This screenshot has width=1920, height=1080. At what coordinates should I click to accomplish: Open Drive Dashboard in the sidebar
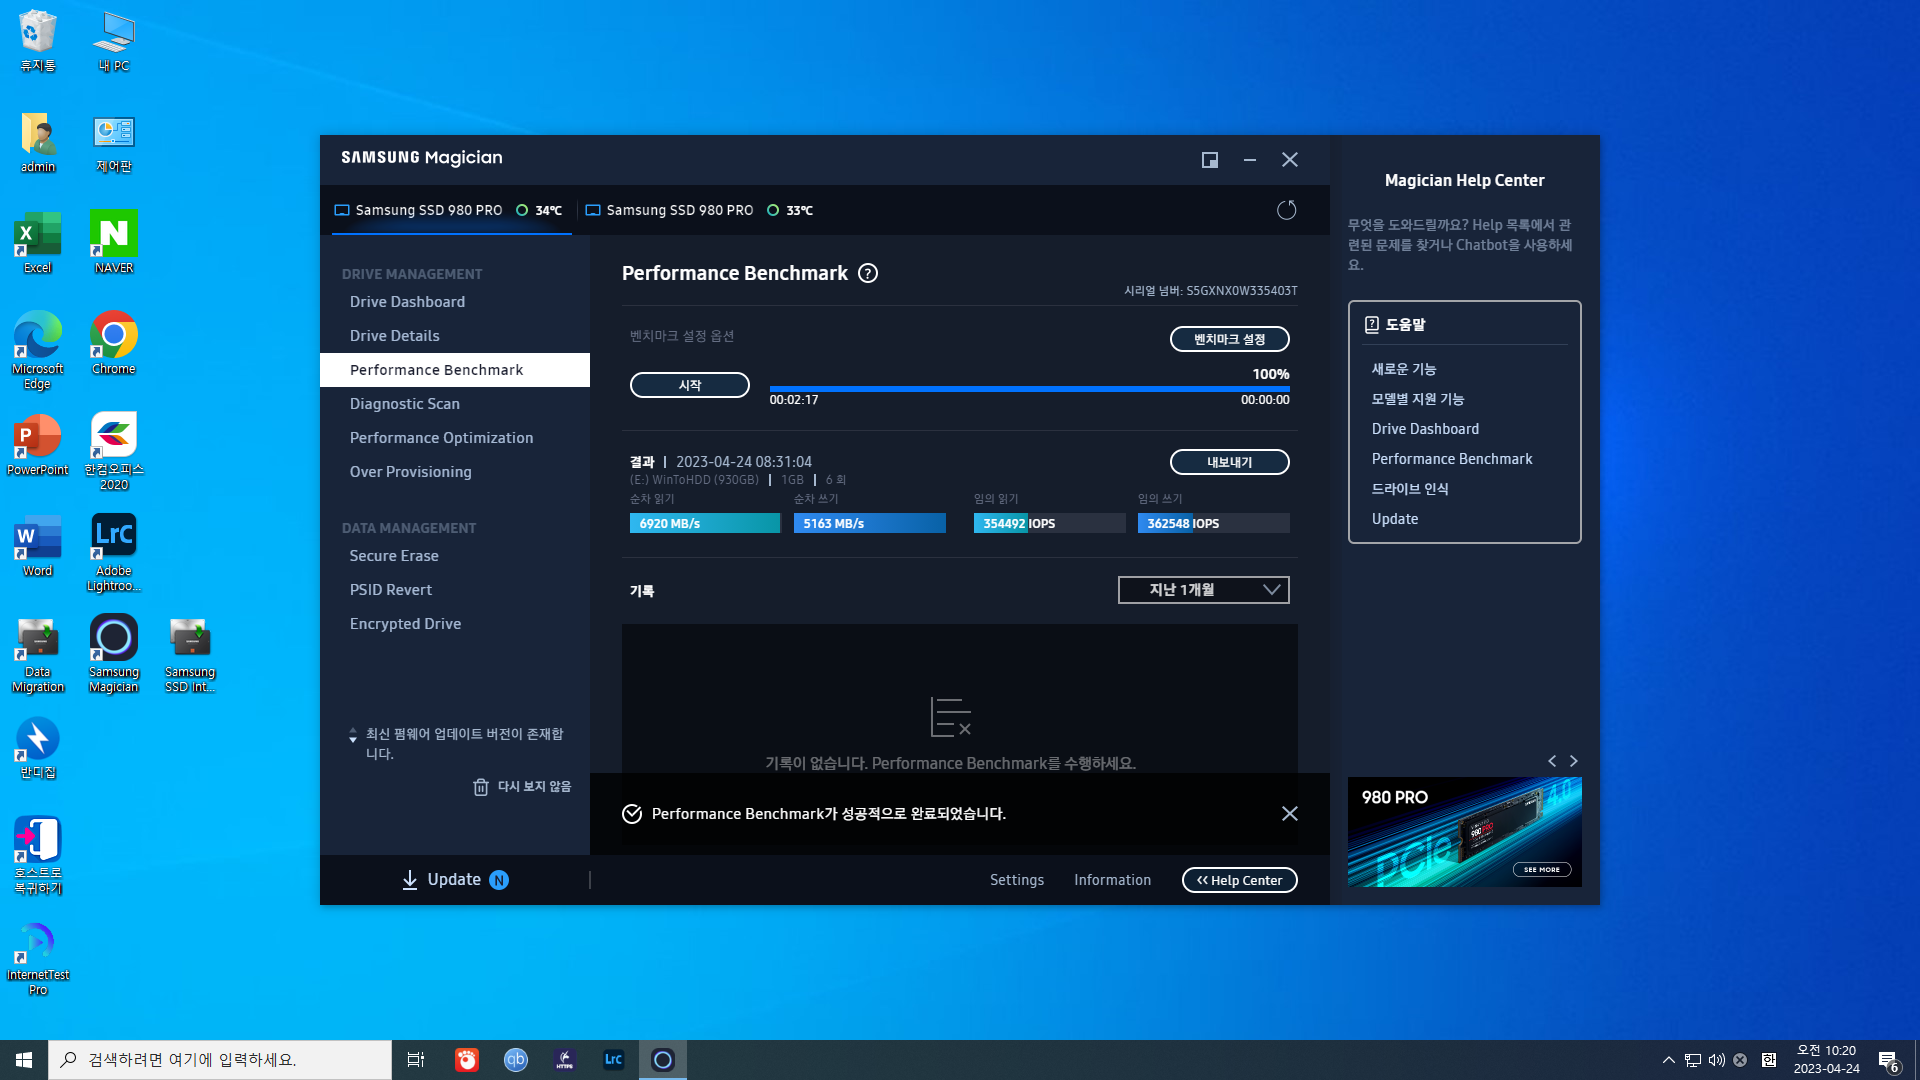[407, 302]
